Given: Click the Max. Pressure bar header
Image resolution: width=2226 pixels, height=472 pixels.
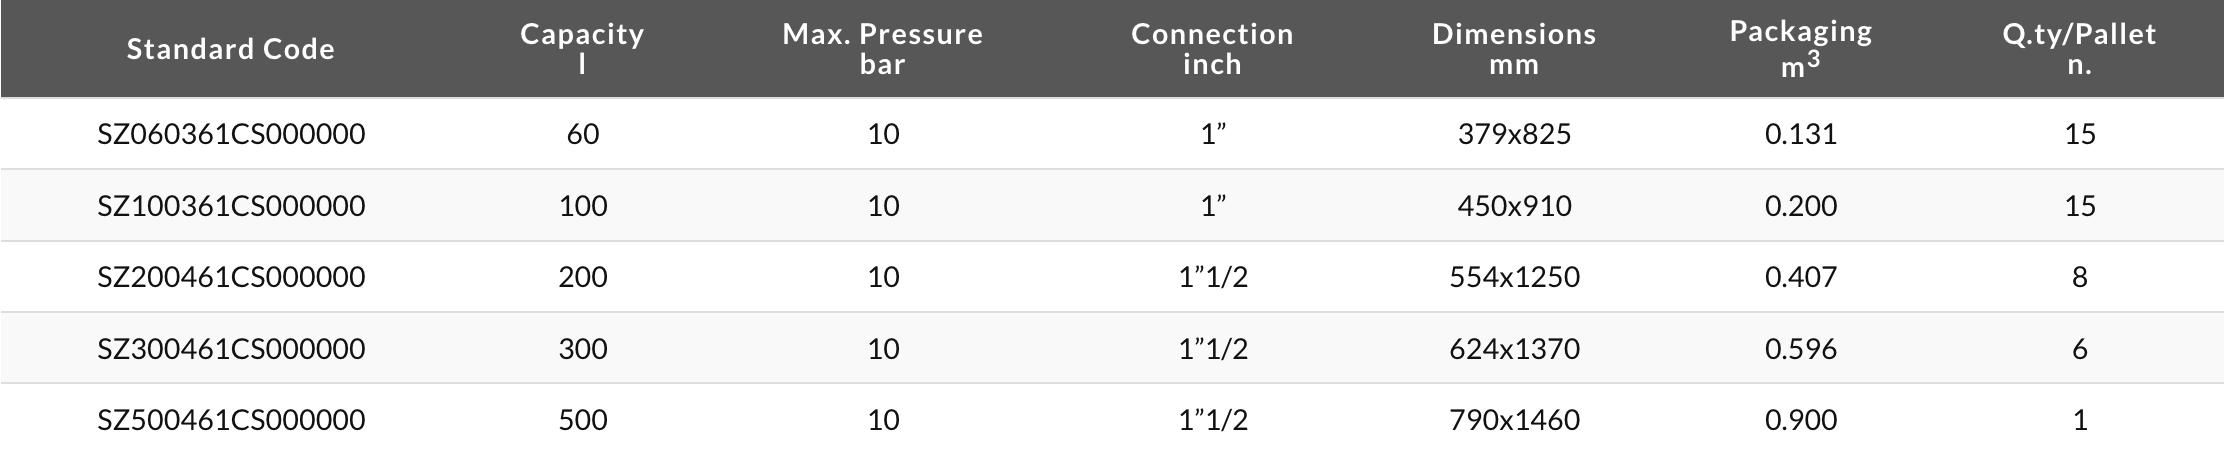Looking at the screenshot, I should [x=883, y=49].
